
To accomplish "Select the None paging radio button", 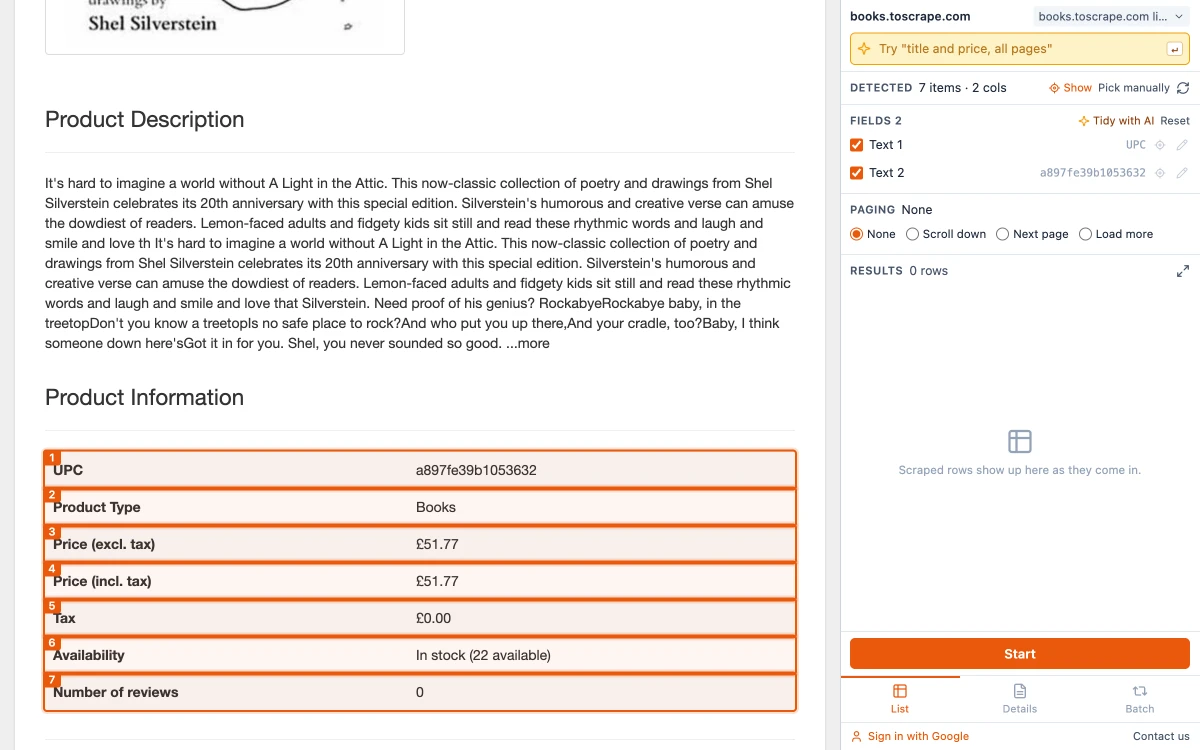I will pyautogui.click(x=856, y=234).
